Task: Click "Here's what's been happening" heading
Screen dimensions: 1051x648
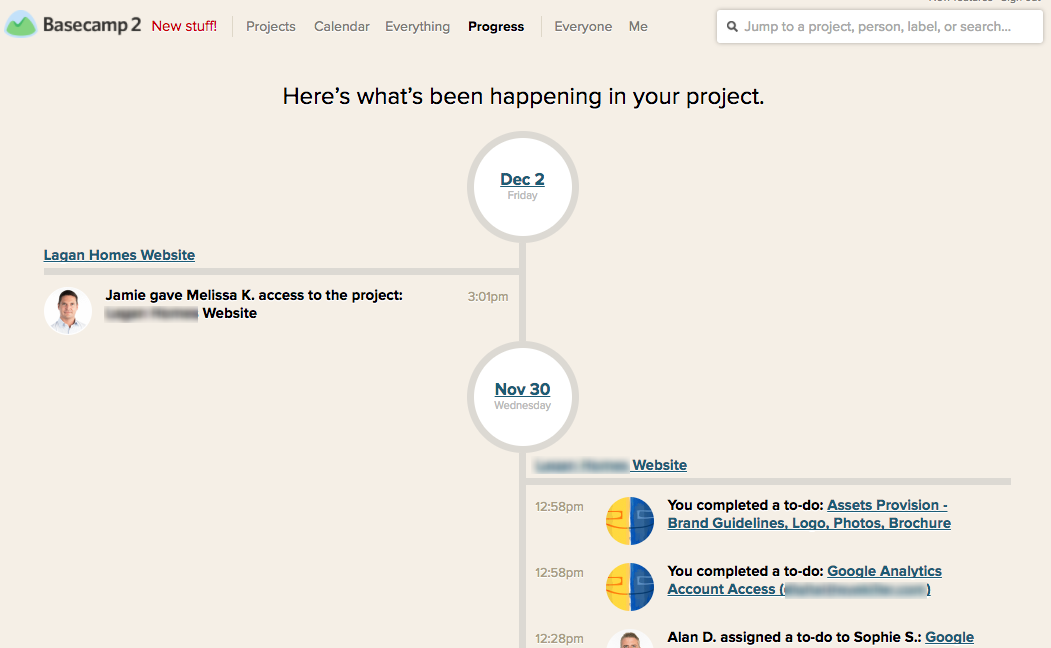Action: (523, 96)
